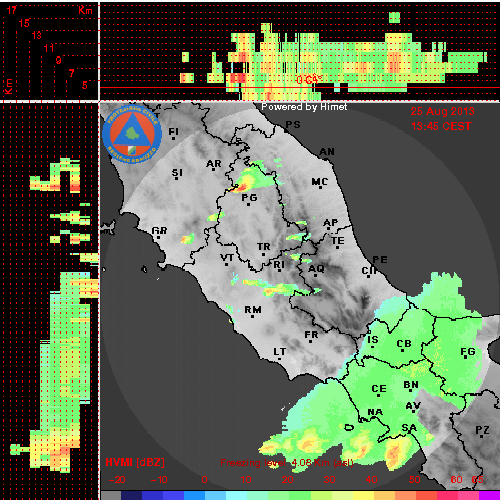Click the FG city label
The image size is (500, 500).
coord(467,352)
